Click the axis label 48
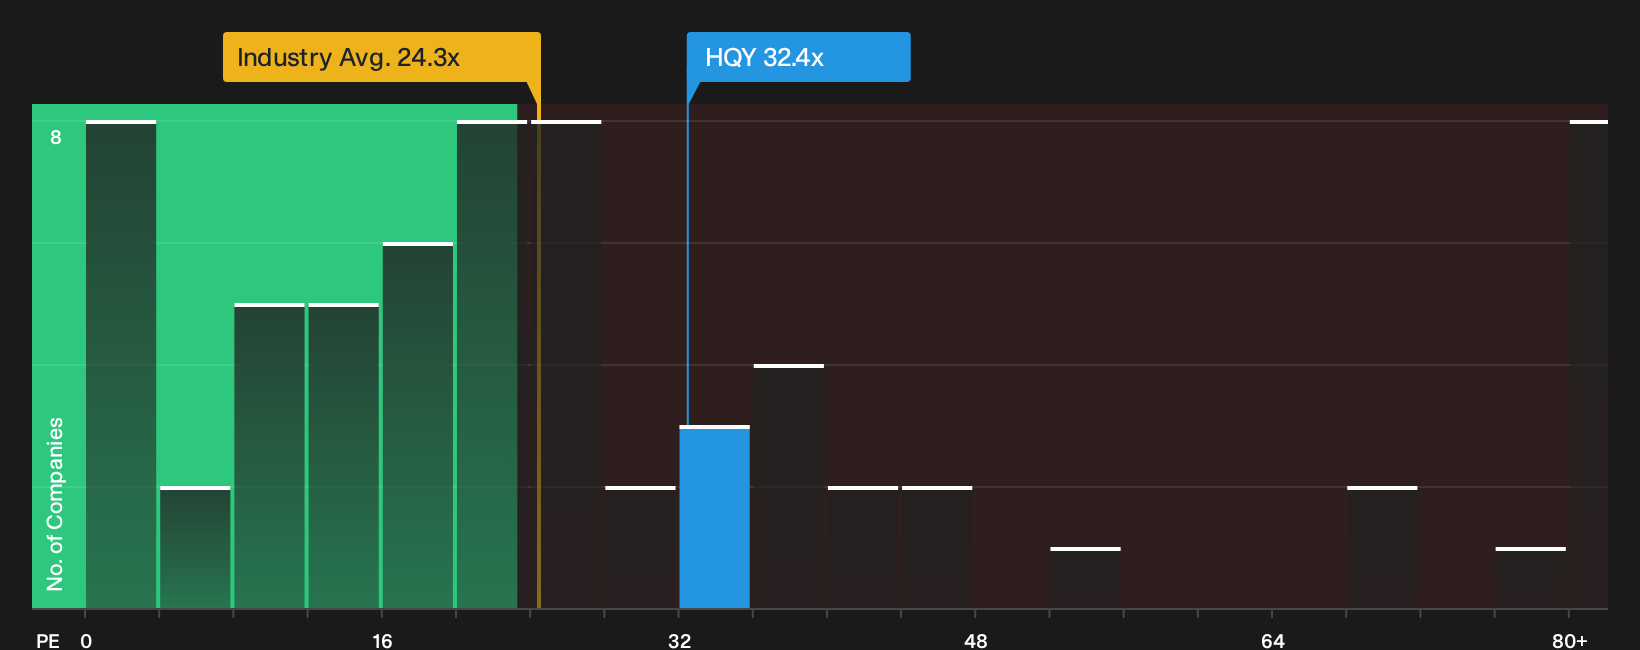 [x=975, y=640]
